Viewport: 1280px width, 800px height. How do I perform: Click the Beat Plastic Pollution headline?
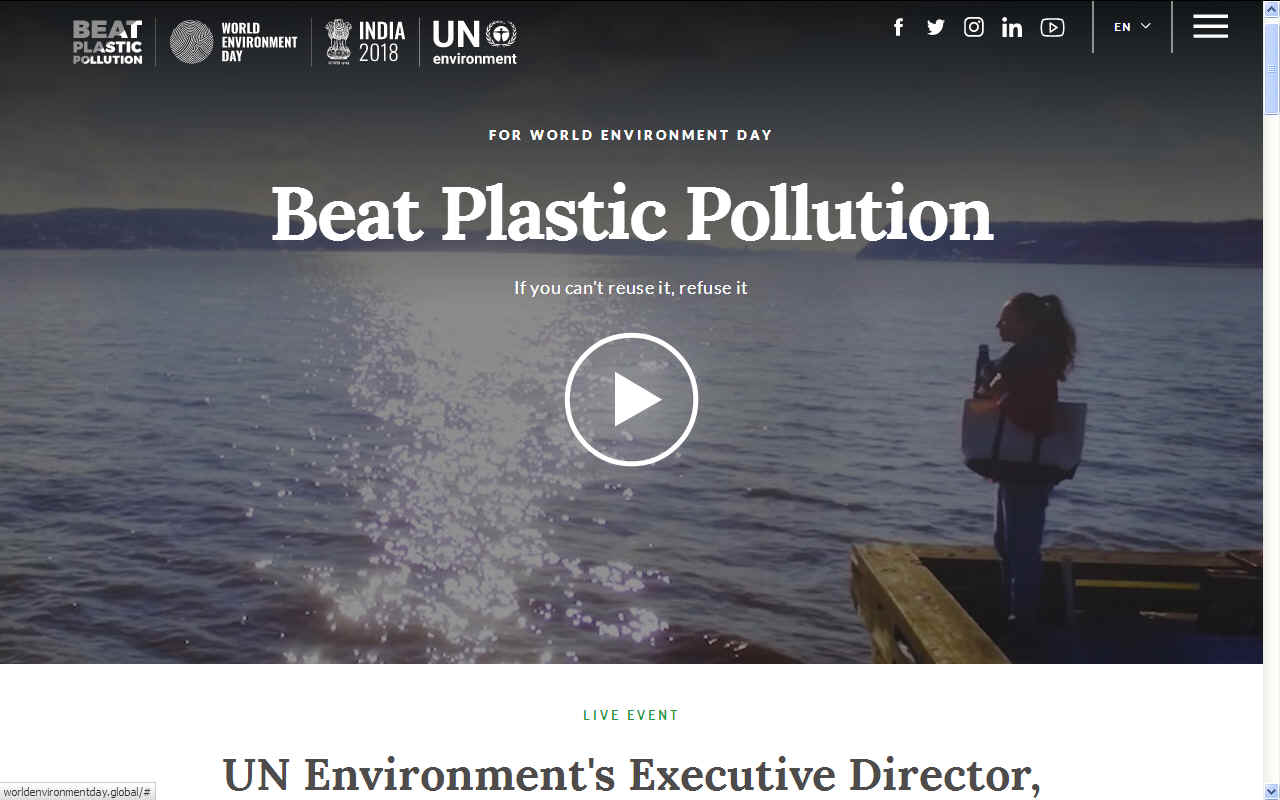pyautogui.click(x=632, y=213)
